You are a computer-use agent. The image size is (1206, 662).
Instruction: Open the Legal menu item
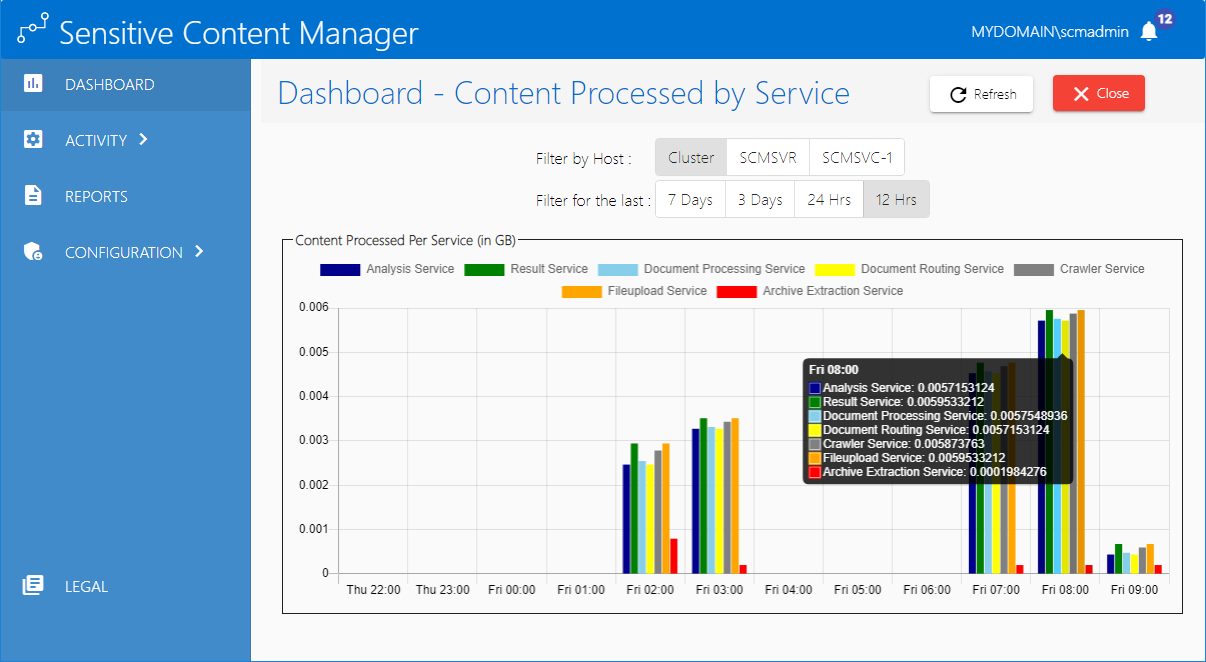tap(86, 586)
